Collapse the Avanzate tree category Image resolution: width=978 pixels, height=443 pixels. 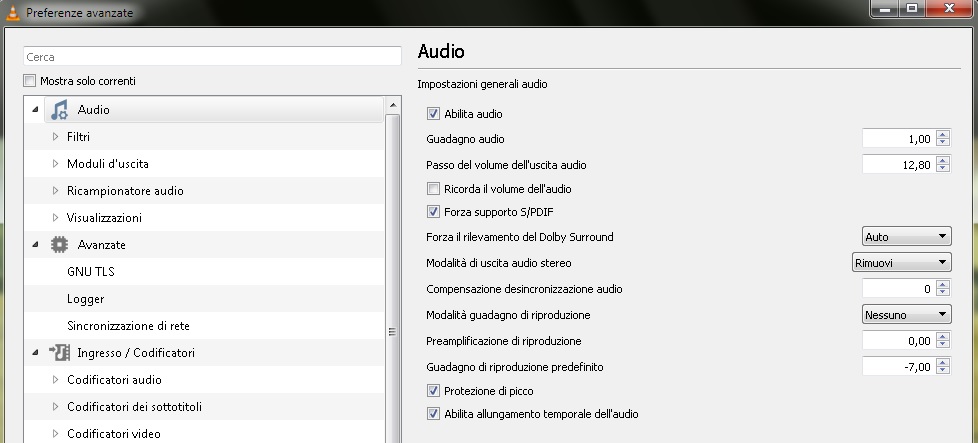(35, 245)
